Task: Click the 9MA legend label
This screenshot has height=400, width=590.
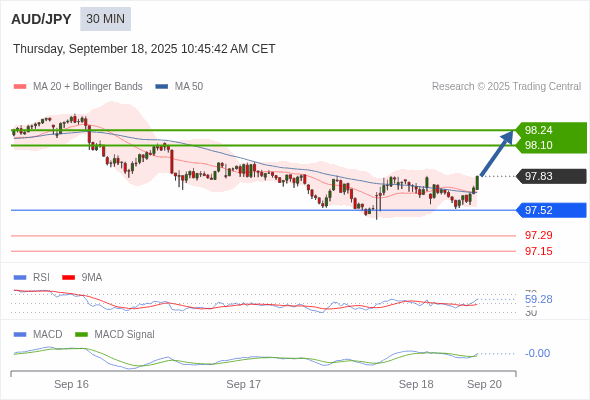Action: pos(91,277)
